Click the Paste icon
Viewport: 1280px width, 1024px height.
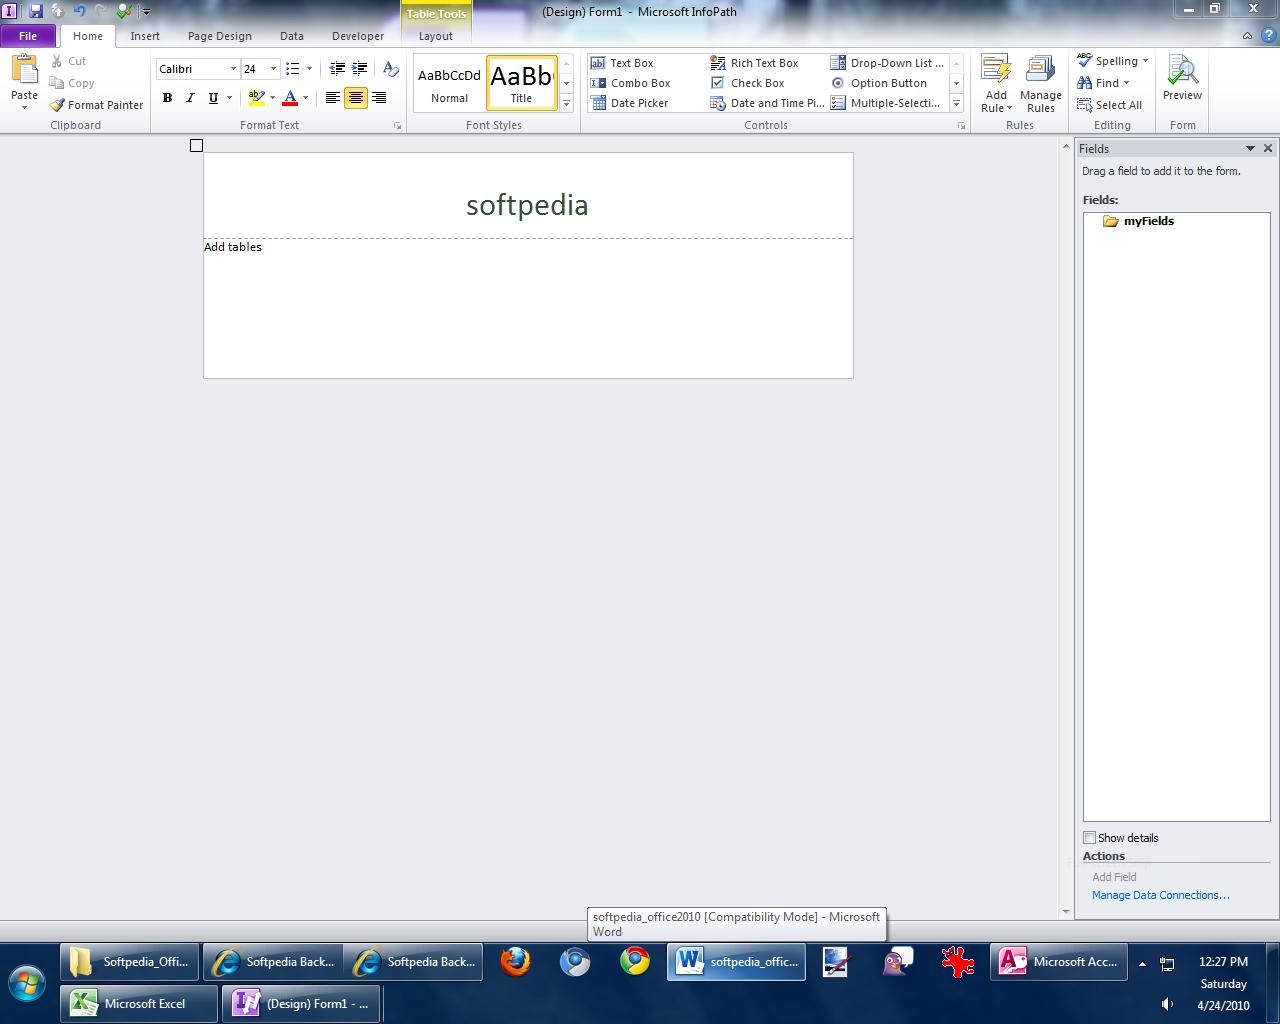tap(24, 72)
